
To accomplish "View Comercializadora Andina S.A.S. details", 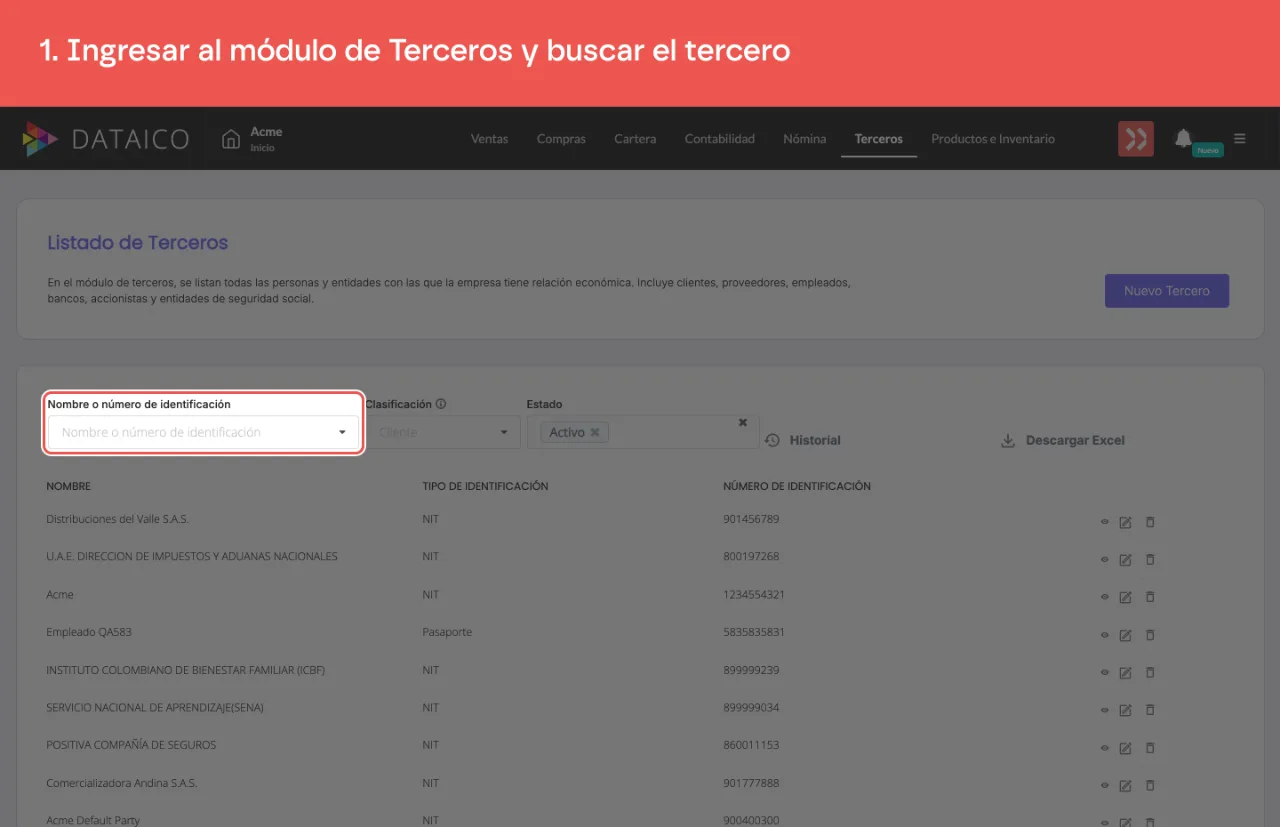I will click(x=1105, y=785).
